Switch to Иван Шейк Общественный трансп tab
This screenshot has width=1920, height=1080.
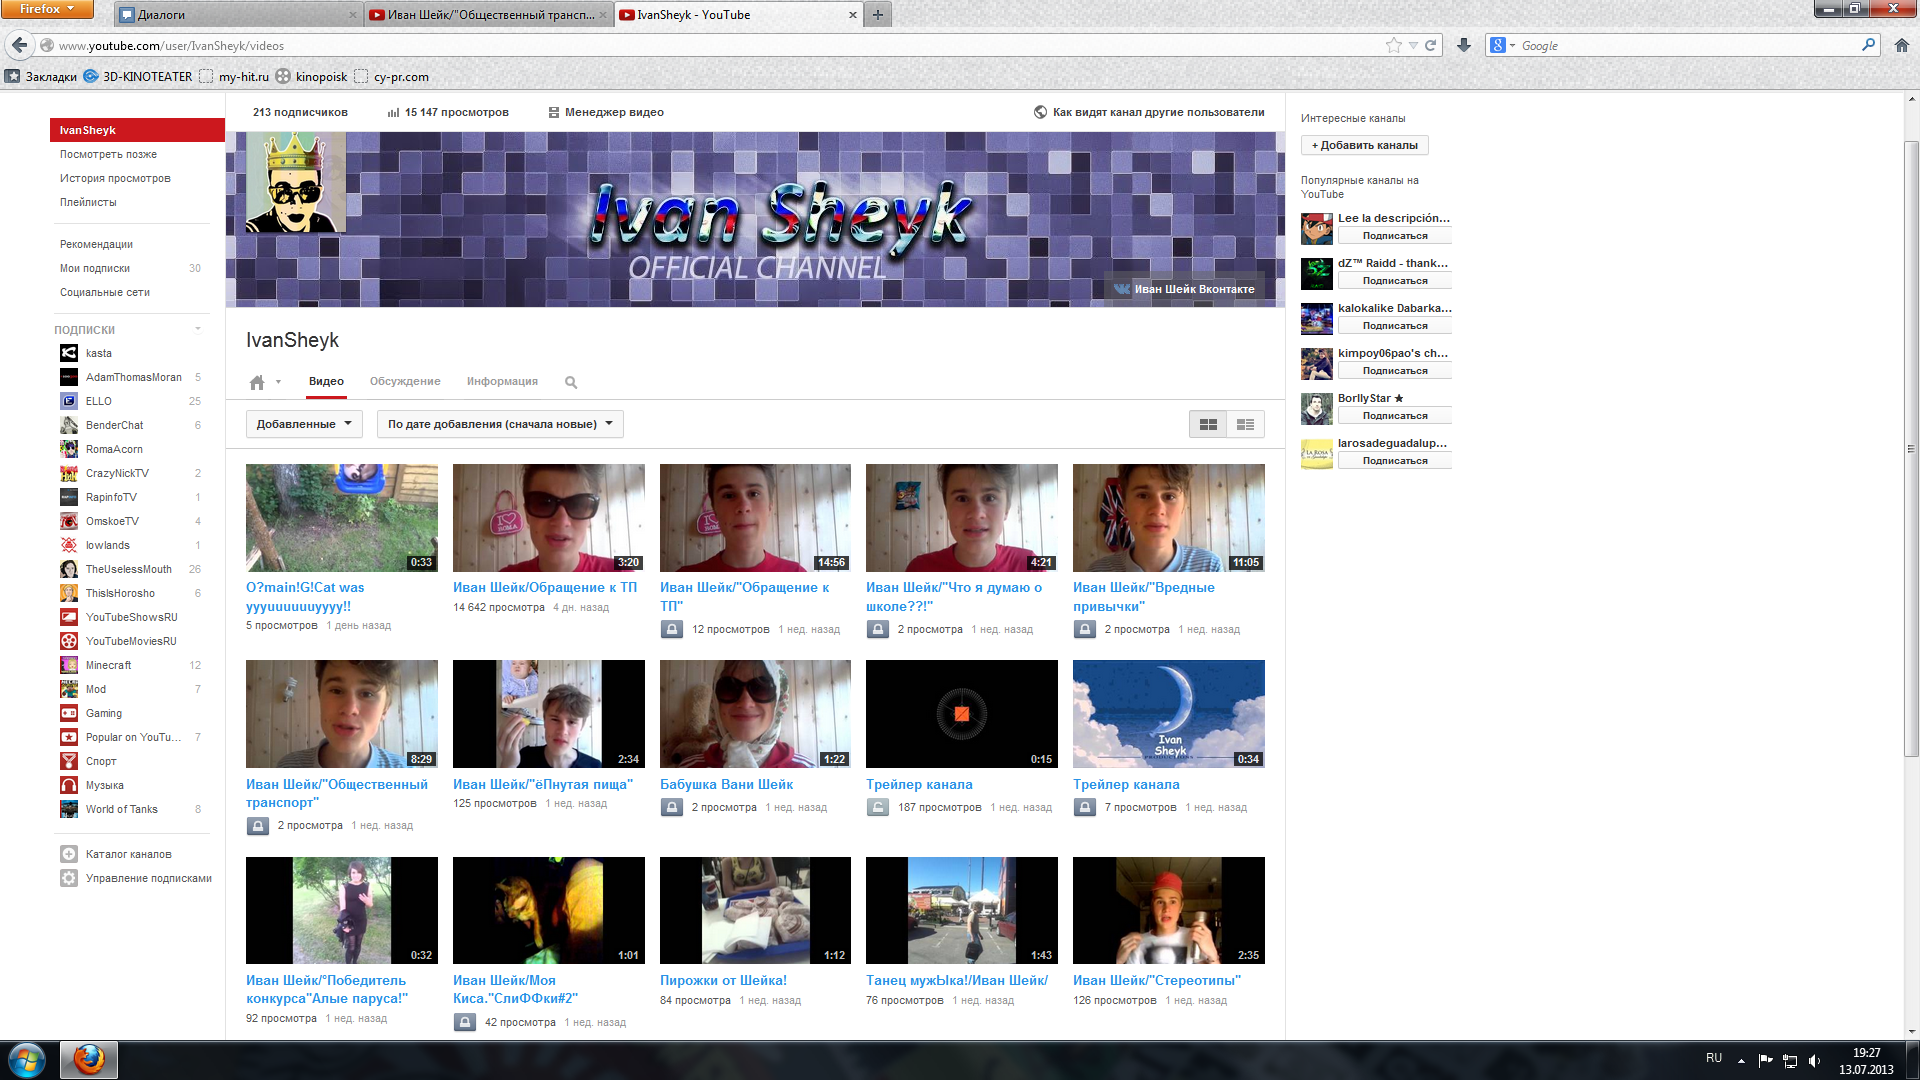pyautogui.click(x=489, y=14)
